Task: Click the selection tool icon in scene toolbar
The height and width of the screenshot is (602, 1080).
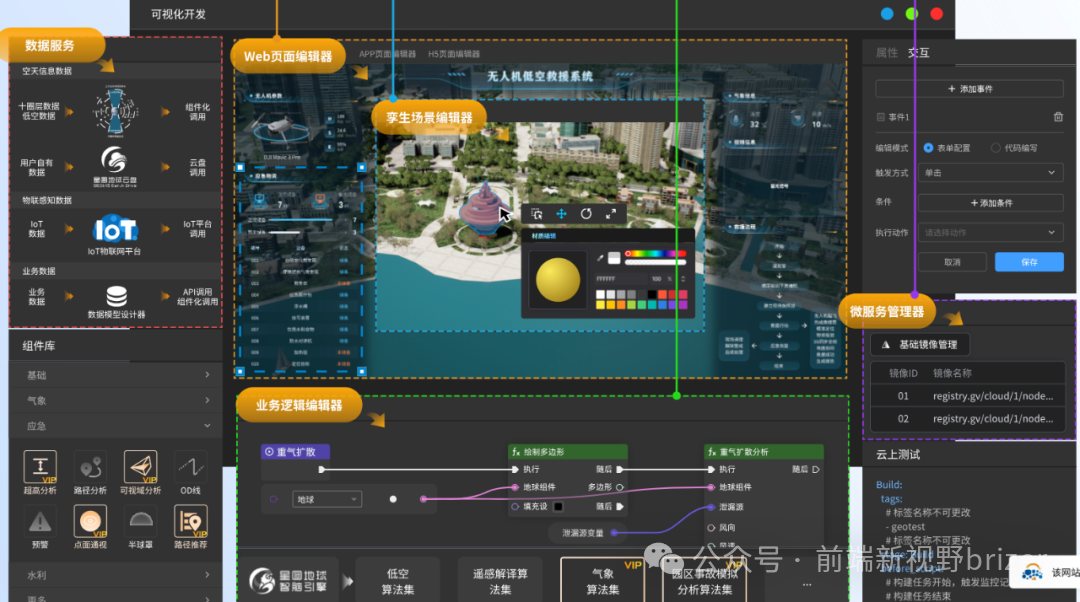Action: [537, 214]
